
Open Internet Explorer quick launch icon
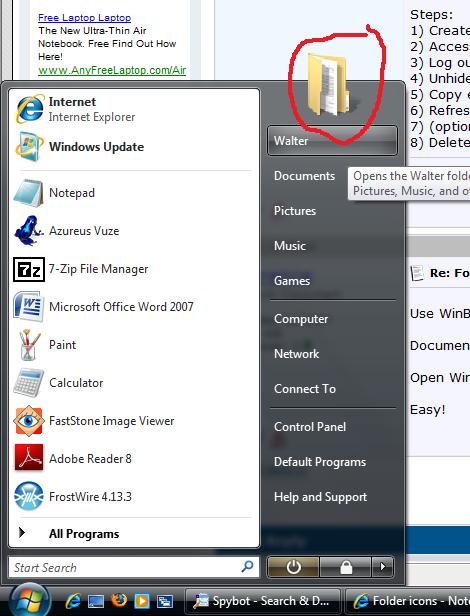[73, 601]
